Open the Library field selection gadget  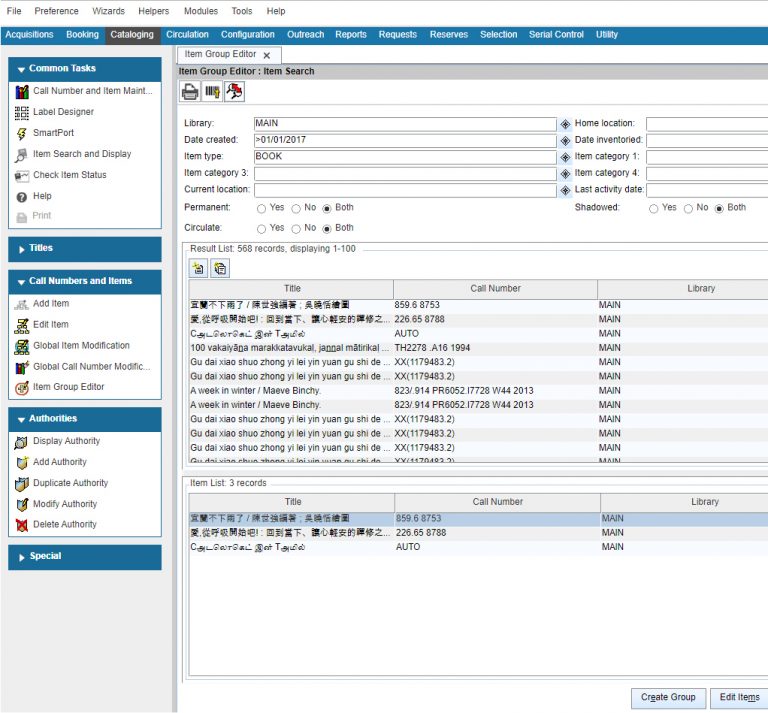[565, 124]
